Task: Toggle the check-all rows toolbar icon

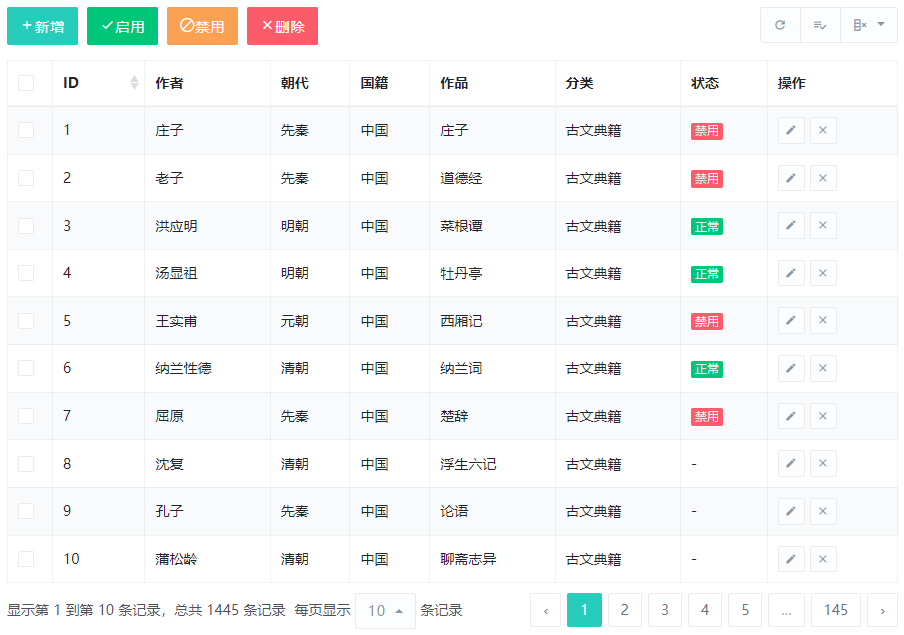Action: (820, 25)
